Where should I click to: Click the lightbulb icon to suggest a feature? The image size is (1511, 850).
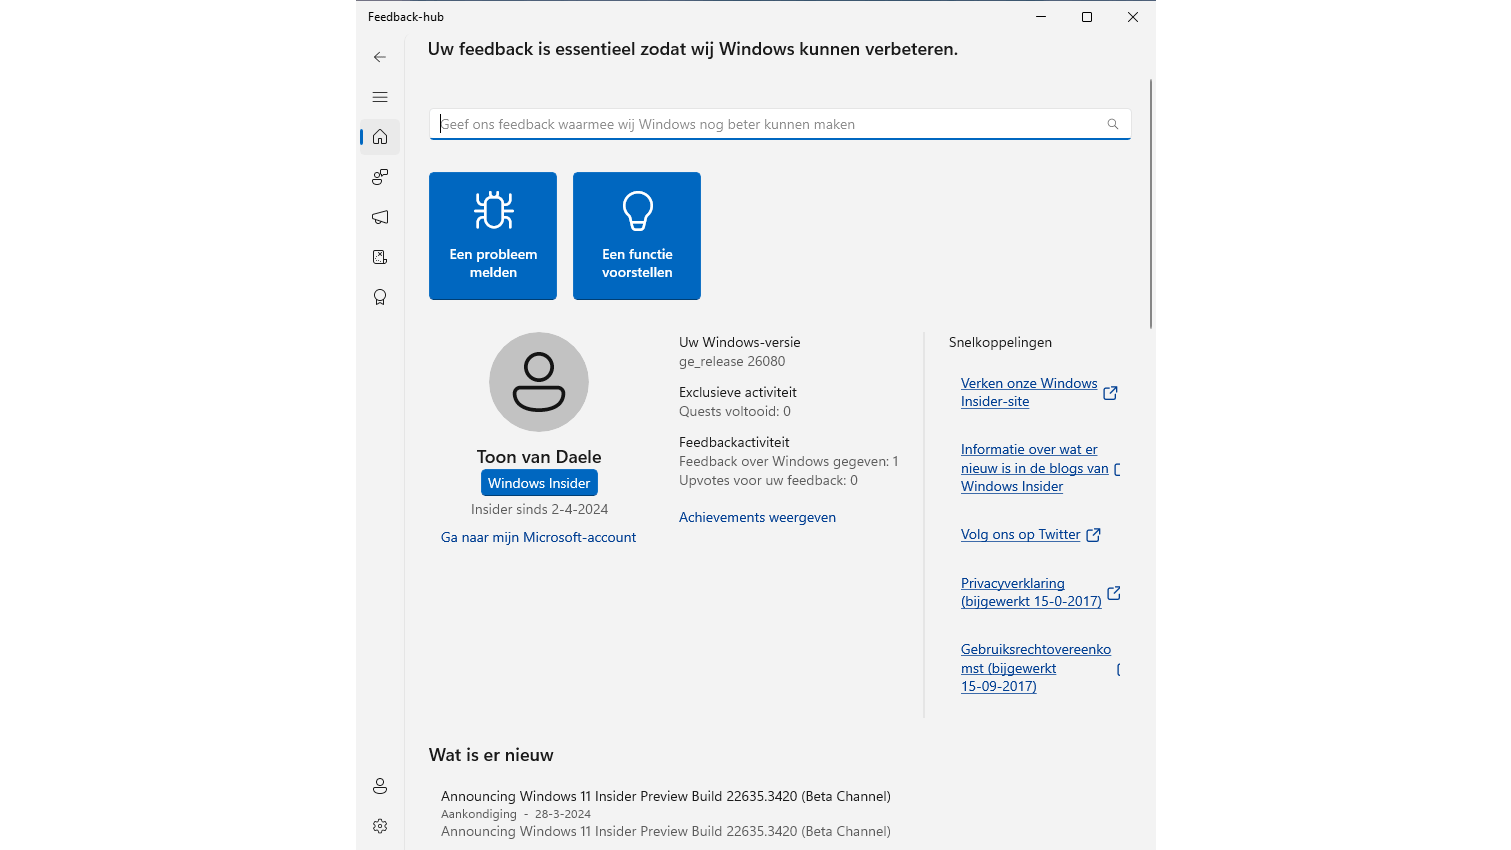[637, 210]
